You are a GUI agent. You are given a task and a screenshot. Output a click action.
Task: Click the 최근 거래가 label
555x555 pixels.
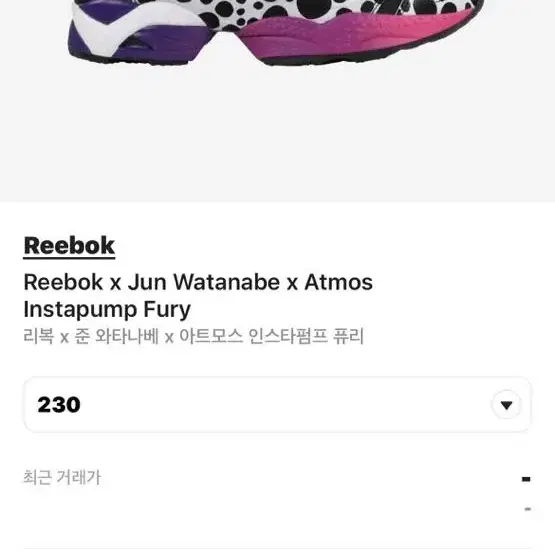(x=62, y=477)
